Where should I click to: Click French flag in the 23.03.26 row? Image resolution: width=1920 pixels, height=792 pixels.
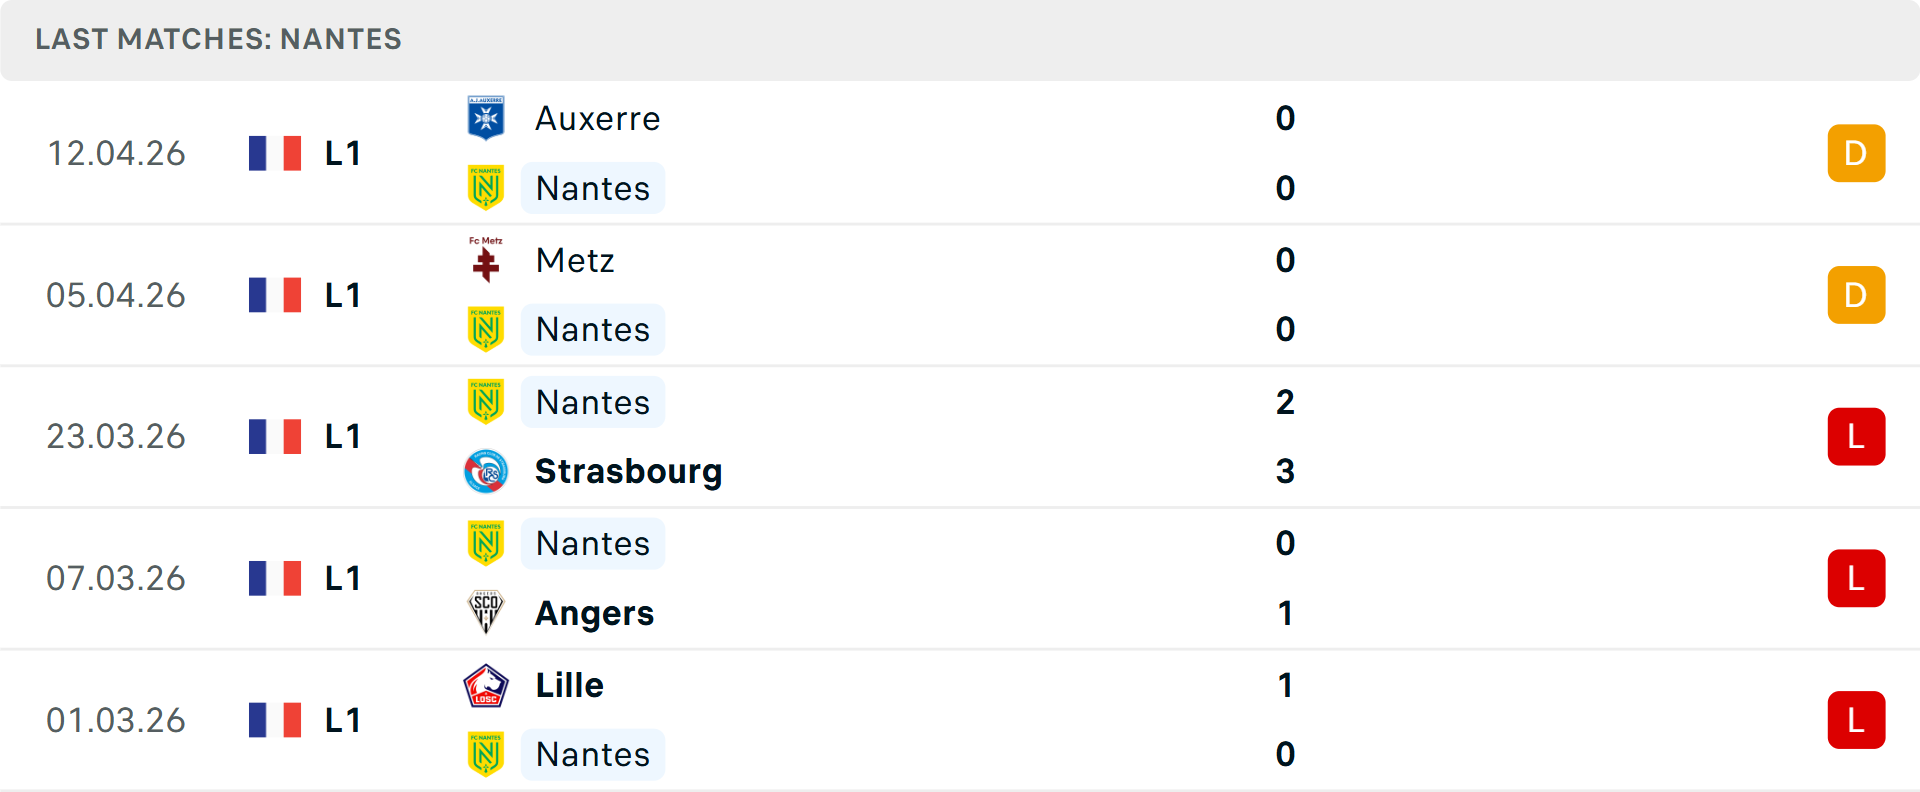click(x=275, y=437)
